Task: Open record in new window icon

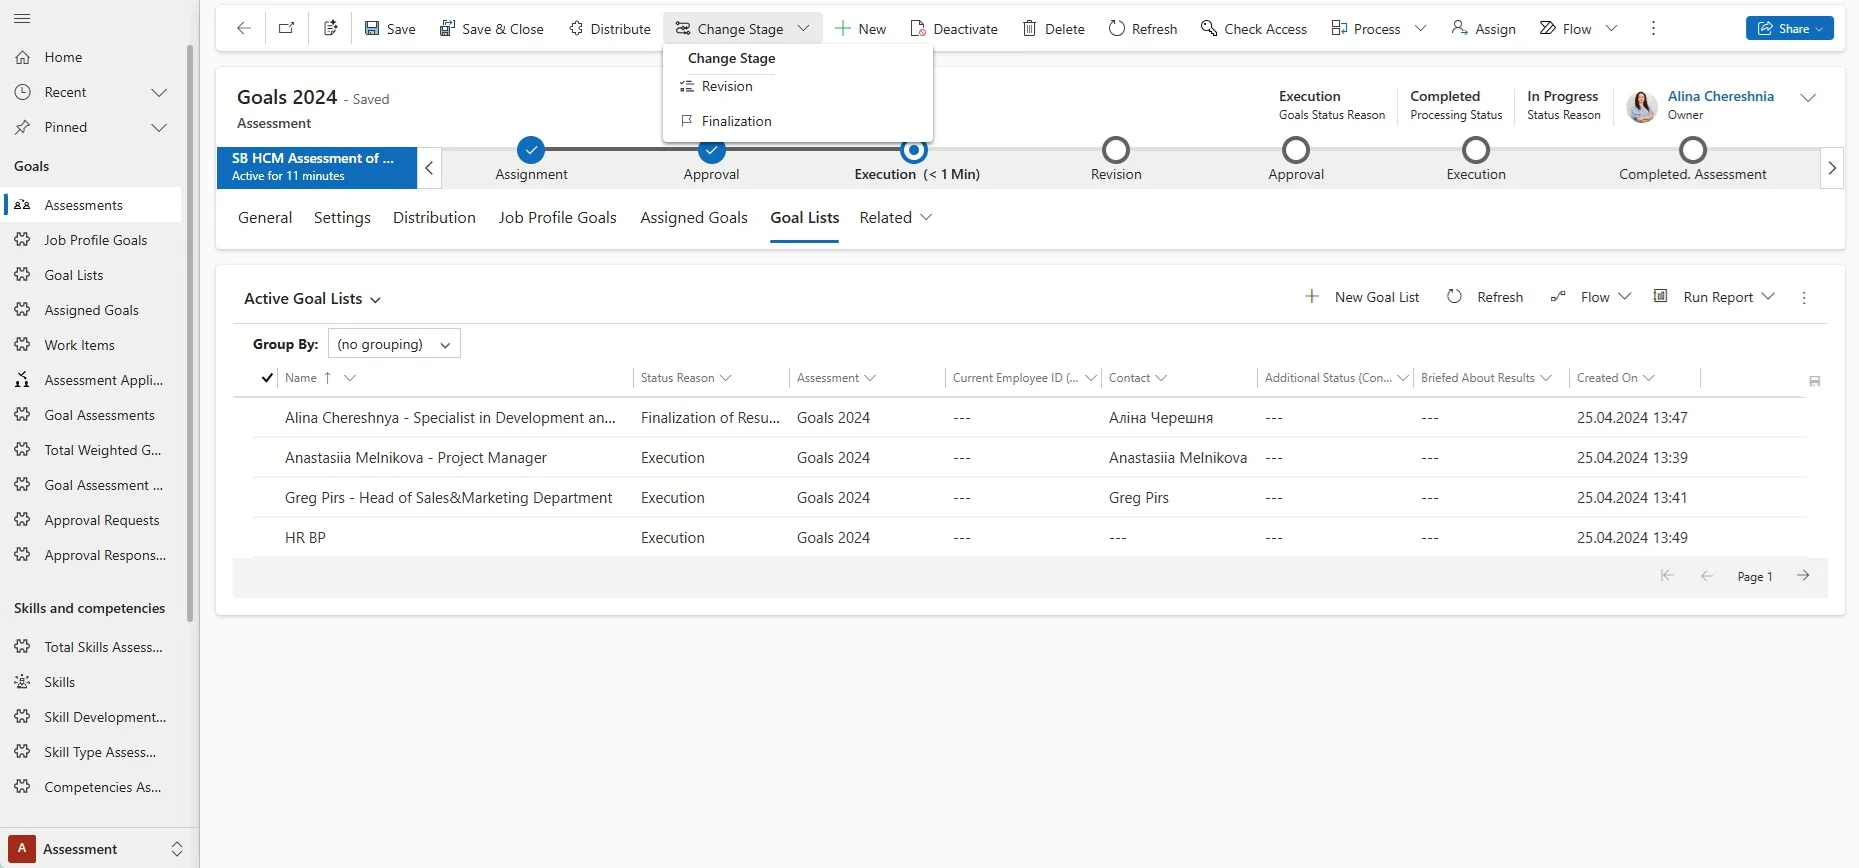Action: pos(287,28)
